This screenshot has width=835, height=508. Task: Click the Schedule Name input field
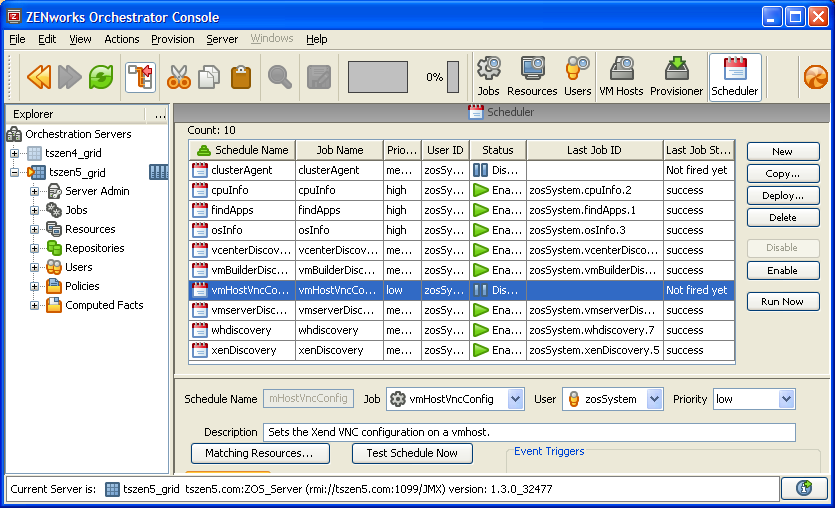pyautogui.click(x=309, y=398)
